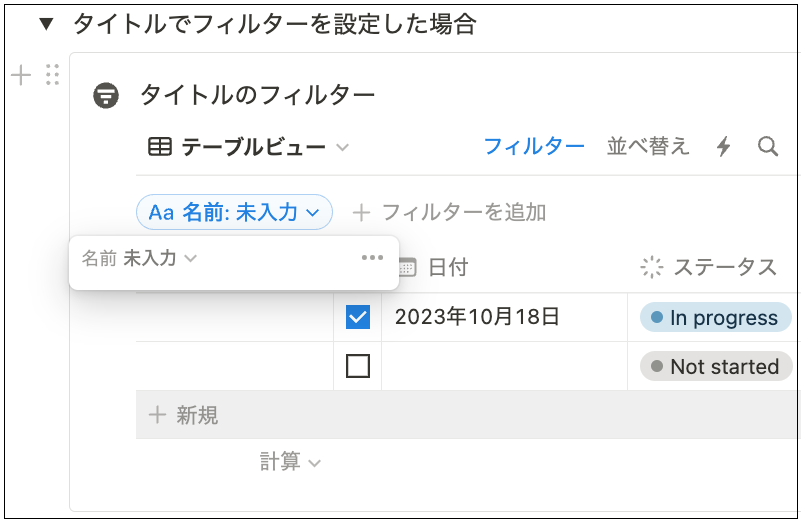Click the six-dot drag handle icon
The height and width of the screenshot is (520, 801).
point(53,75)
